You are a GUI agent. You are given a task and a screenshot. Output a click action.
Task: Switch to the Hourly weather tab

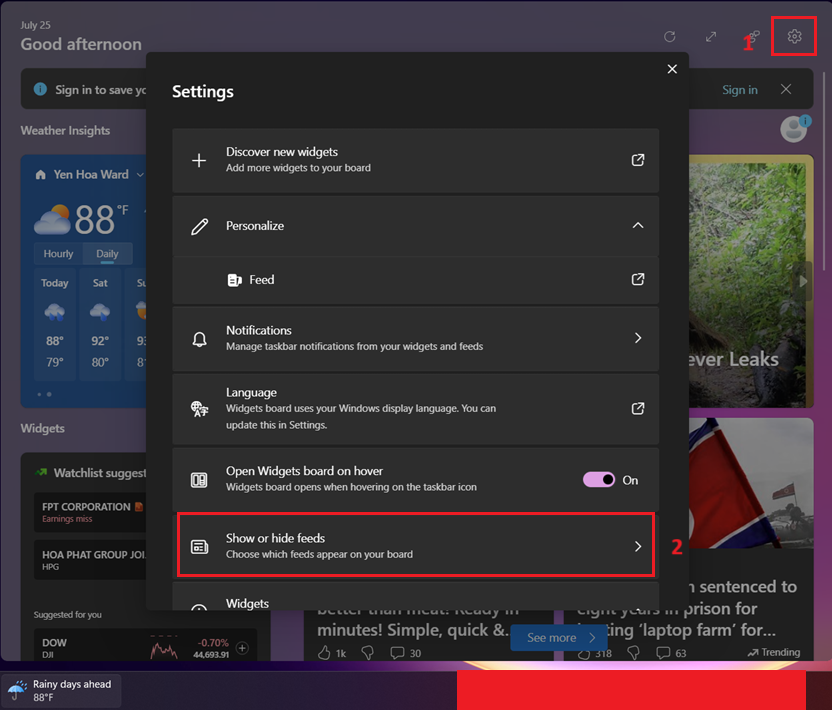coord(57,253)
